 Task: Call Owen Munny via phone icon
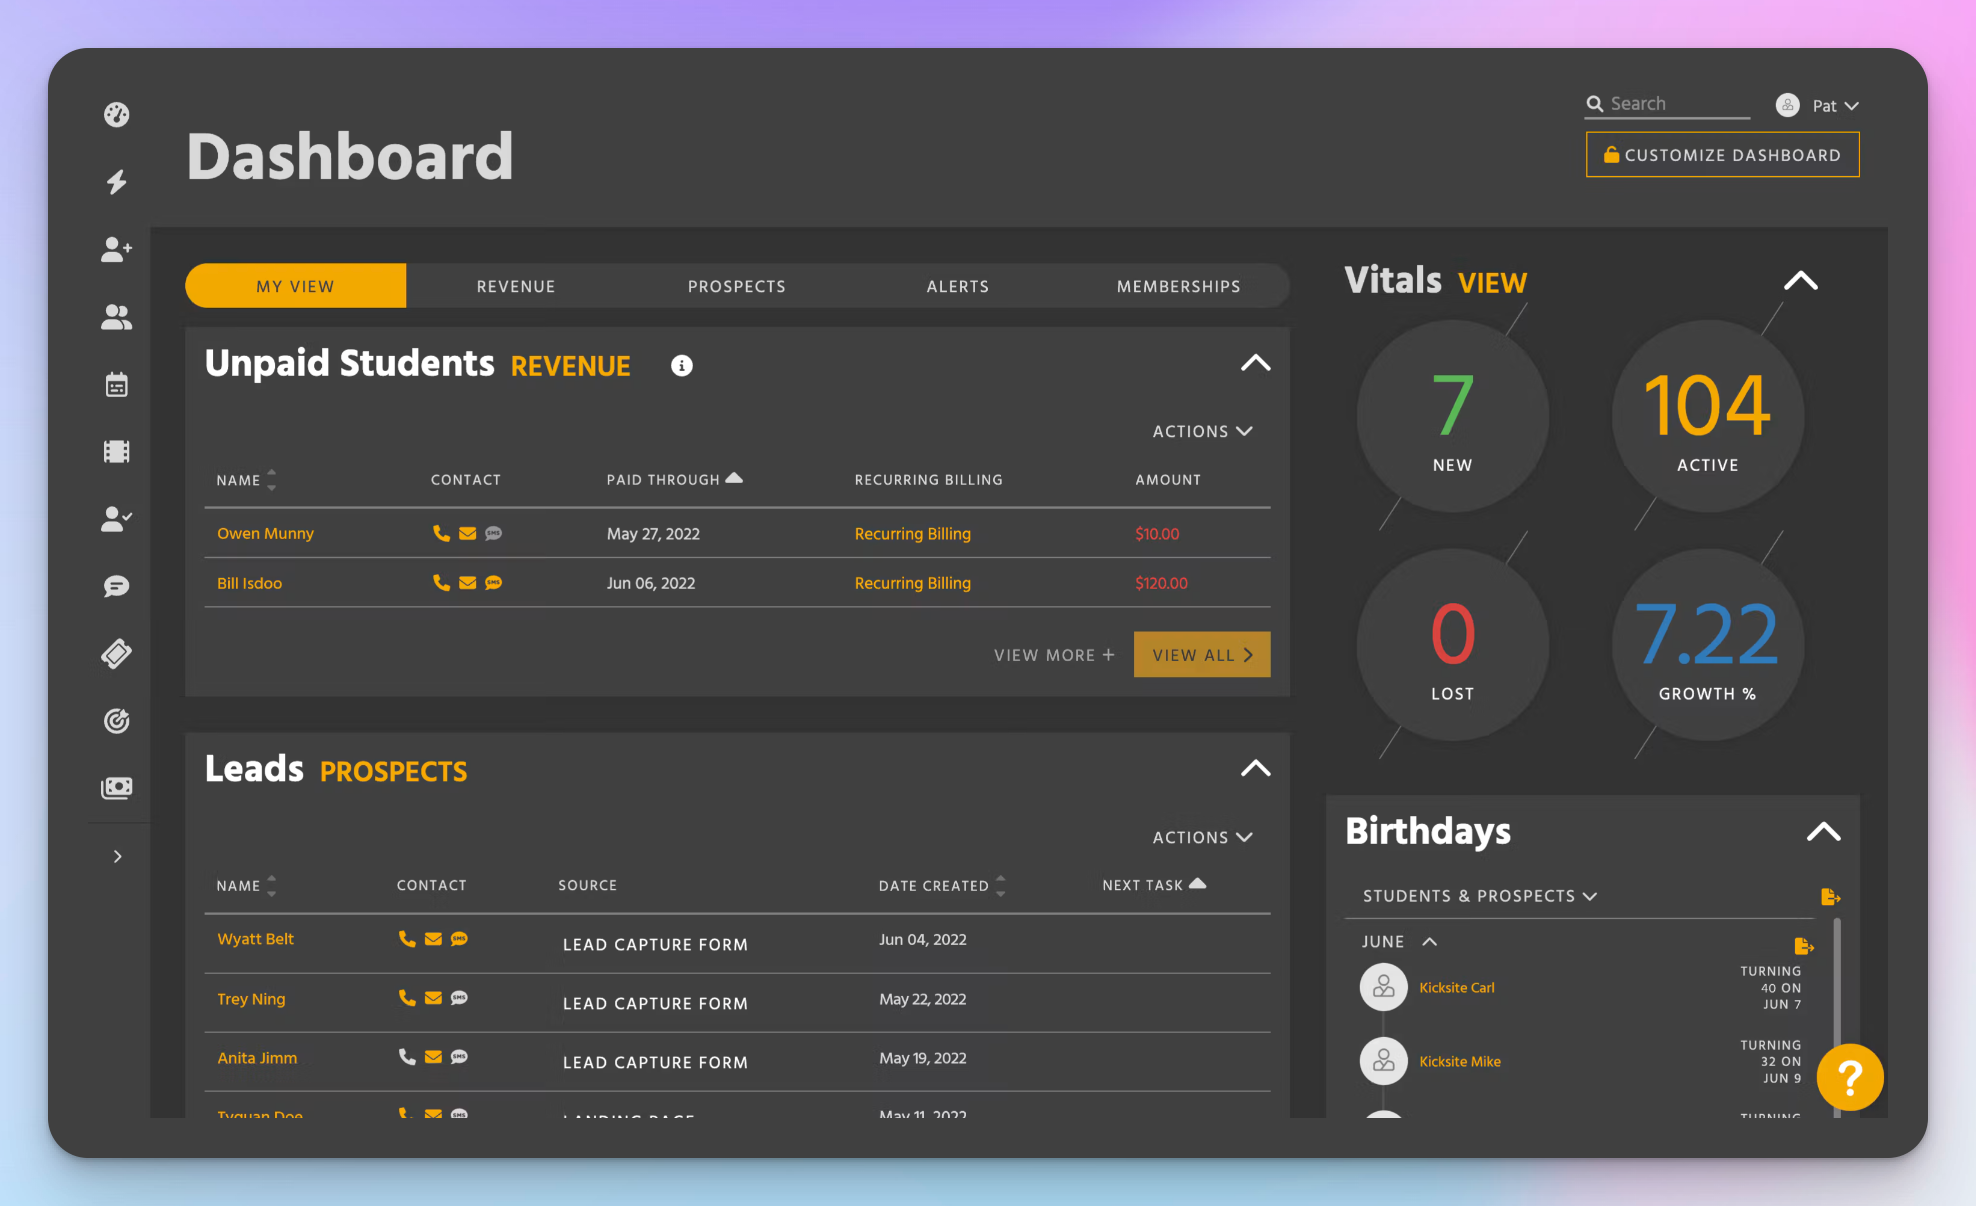click(441, 533)
